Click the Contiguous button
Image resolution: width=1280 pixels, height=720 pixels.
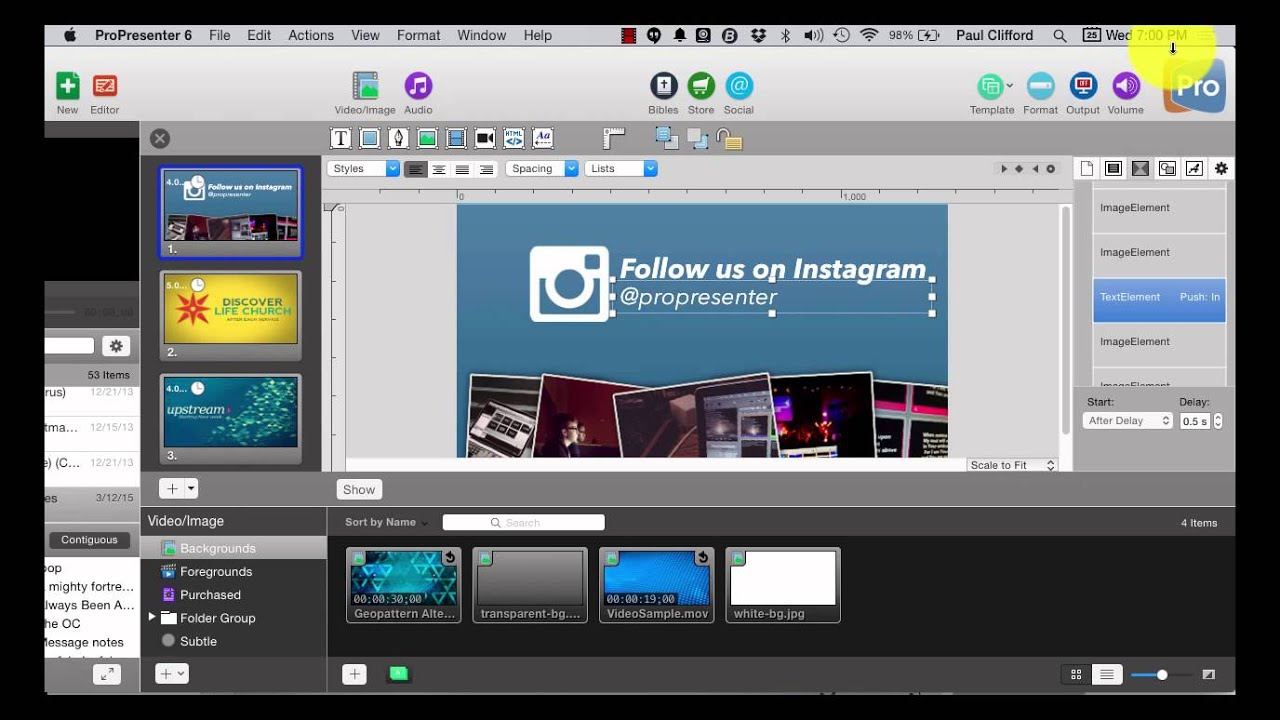tap(89, 540)
